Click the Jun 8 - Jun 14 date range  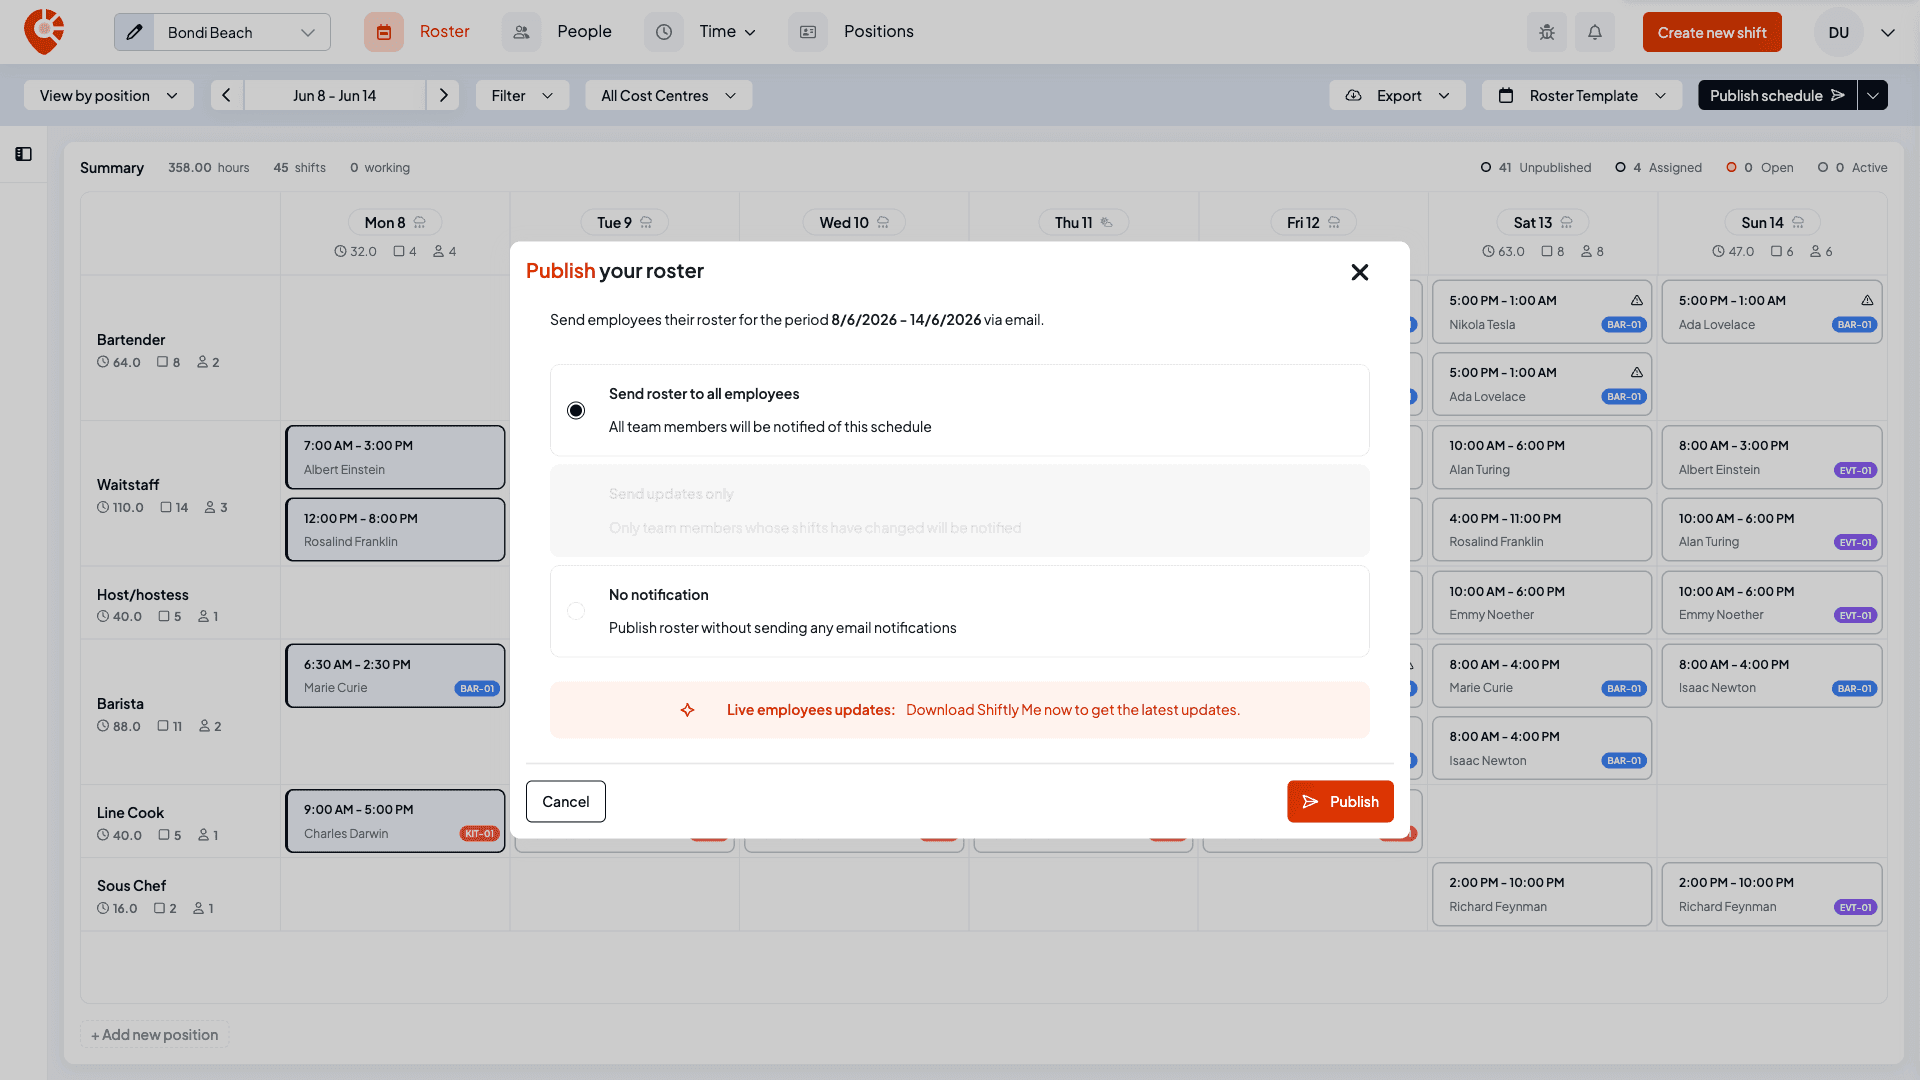(334, 95)
